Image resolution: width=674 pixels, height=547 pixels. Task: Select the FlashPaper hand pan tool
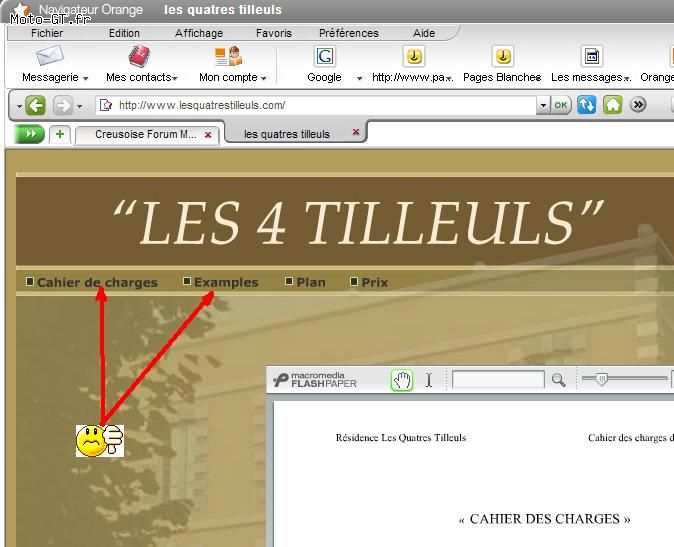tap(402, 380)
